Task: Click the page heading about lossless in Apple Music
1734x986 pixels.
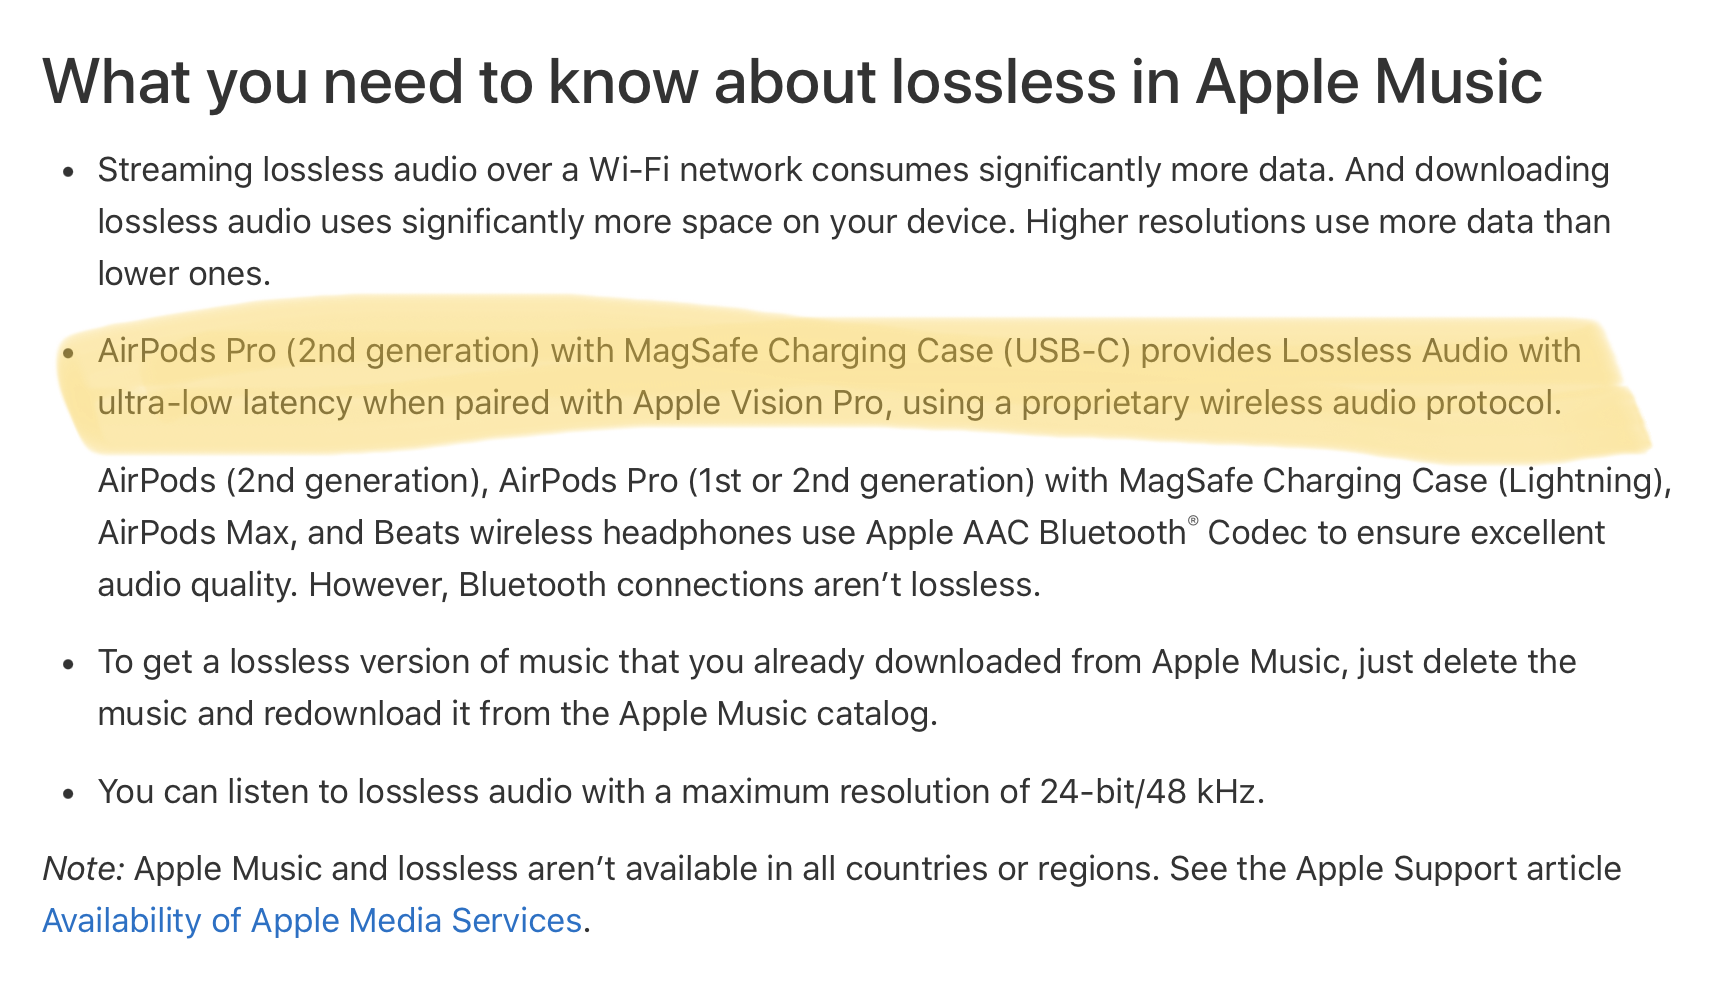Action: click(x=792, y=81)
